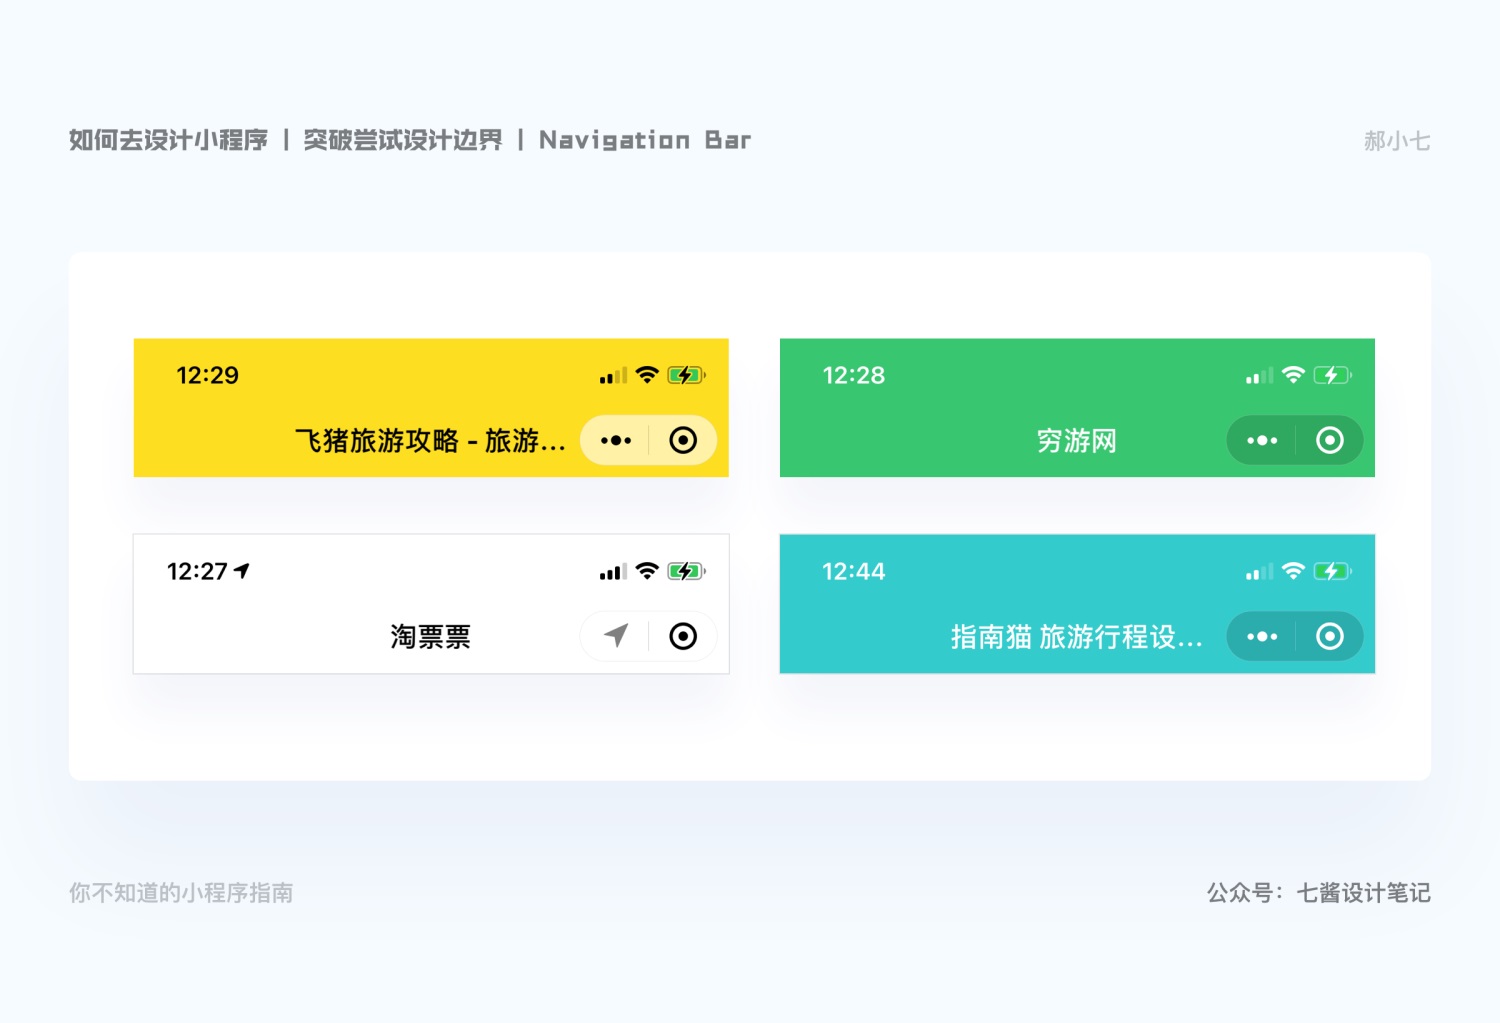The width and height of the screenshot is (1500, 1023).
Task: Click the location arrow in the 淘票票 capsule
Action: coord(616,635)
